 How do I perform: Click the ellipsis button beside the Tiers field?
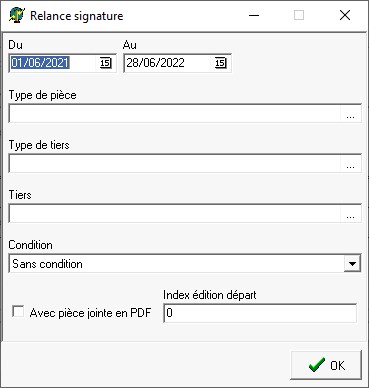pyautogui.click(x=350, y=214)
